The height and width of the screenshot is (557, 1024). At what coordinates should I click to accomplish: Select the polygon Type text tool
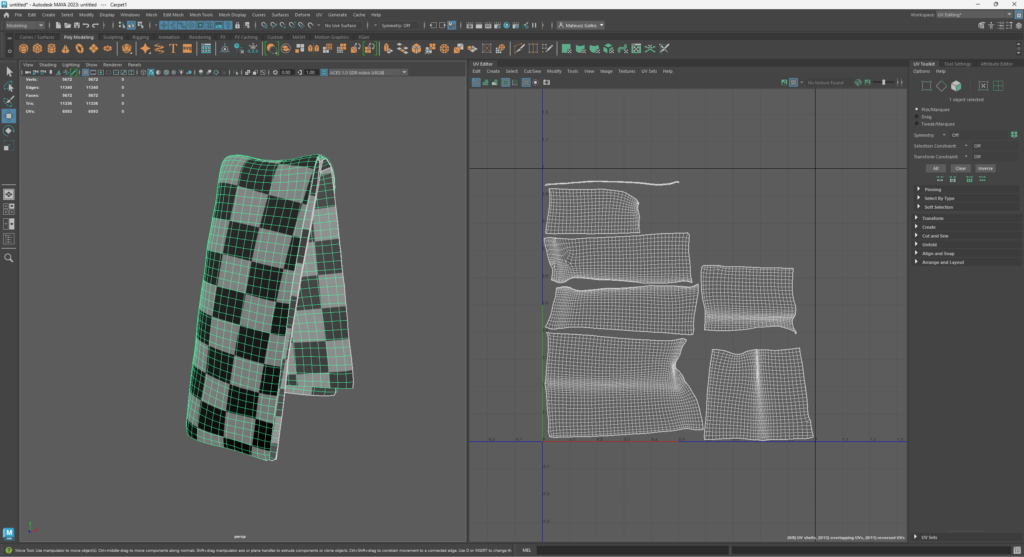point(173,48)
